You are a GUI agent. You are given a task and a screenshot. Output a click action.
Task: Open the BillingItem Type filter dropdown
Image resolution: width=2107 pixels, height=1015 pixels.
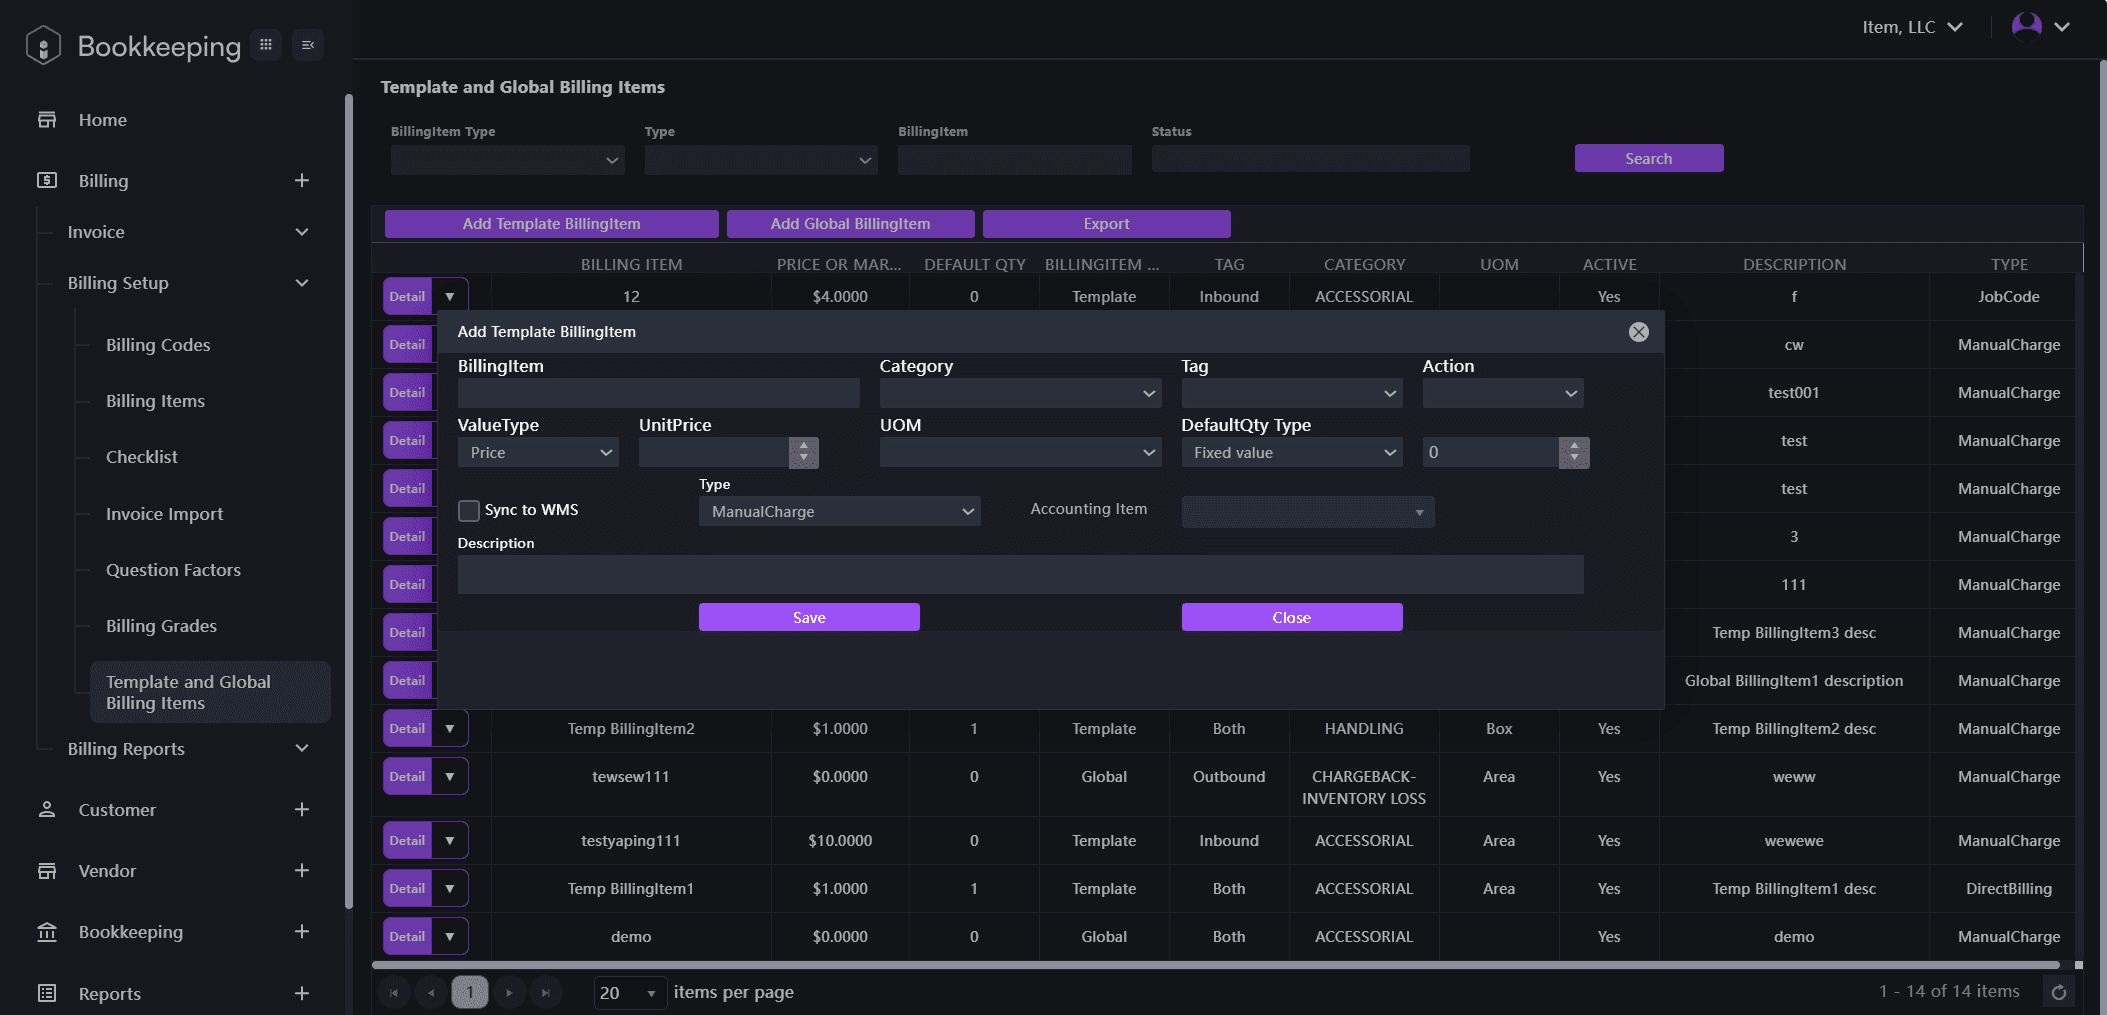point(507,160)
